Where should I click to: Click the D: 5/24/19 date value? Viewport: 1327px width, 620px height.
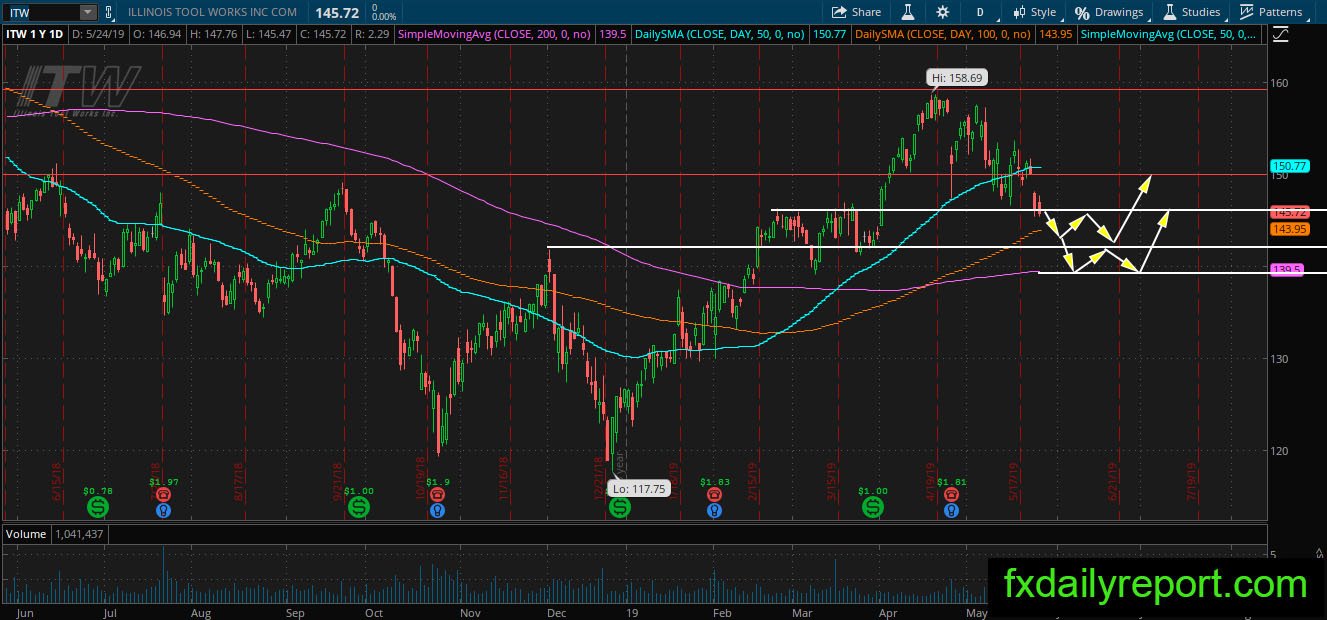click(x=100, y=34)
